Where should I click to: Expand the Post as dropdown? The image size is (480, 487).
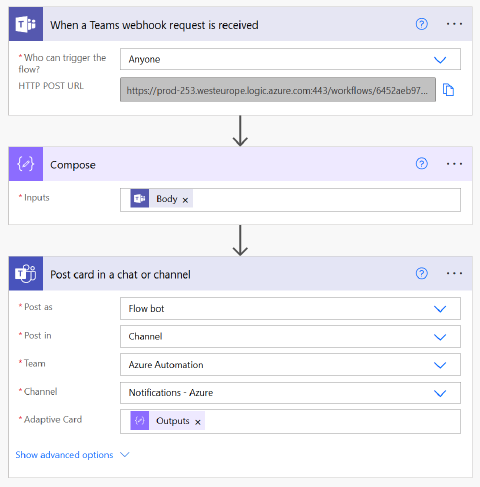point(290,309)
